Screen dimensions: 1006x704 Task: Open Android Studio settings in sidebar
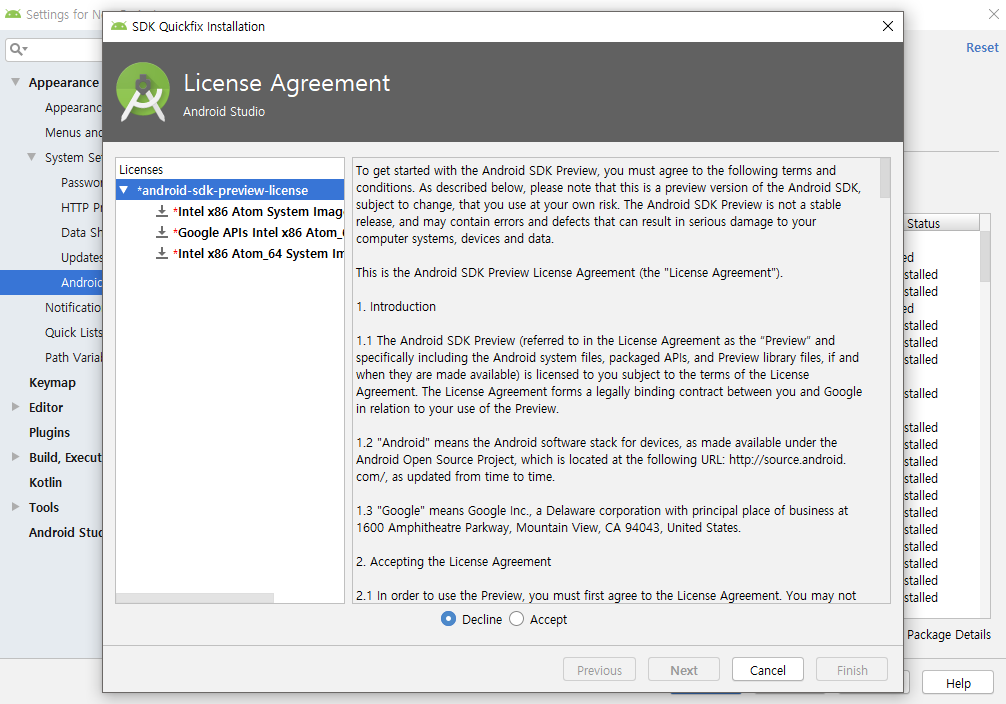coord(65,533)
